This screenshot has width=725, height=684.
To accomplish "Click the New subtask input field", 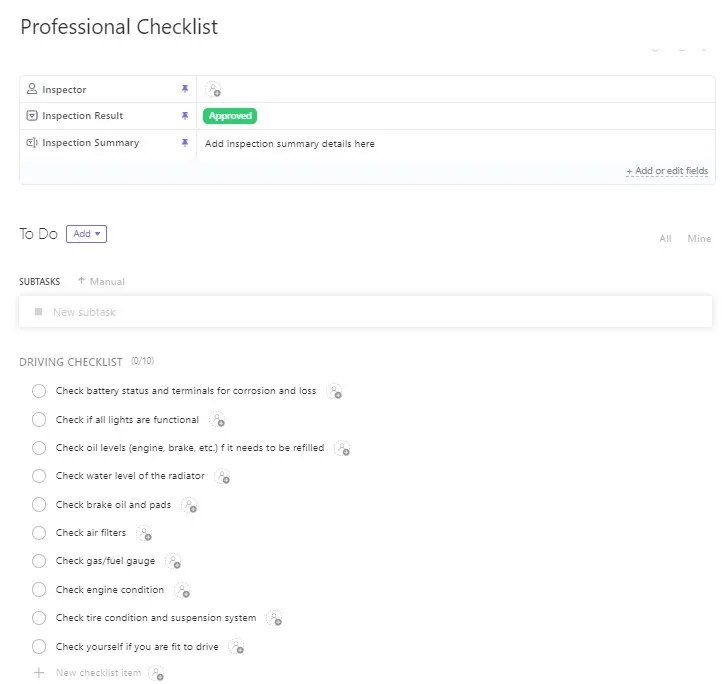I will point(365,312).
